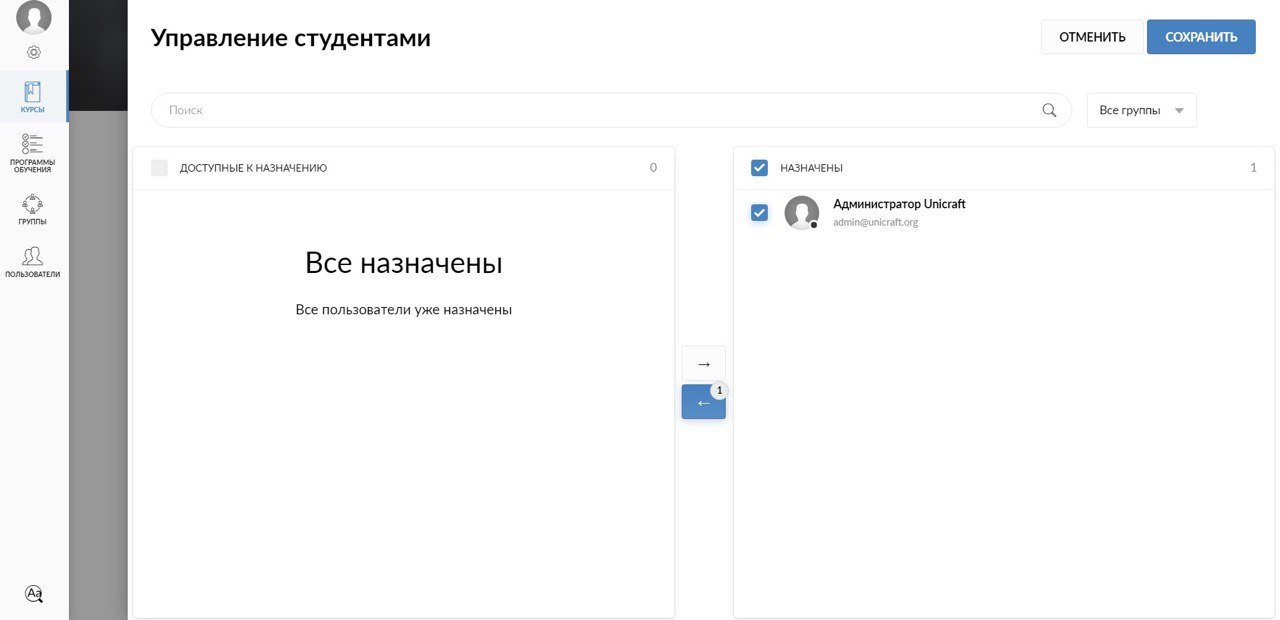
Task: Click the Все группы dropdown arrow
Action: (1179, 110)
